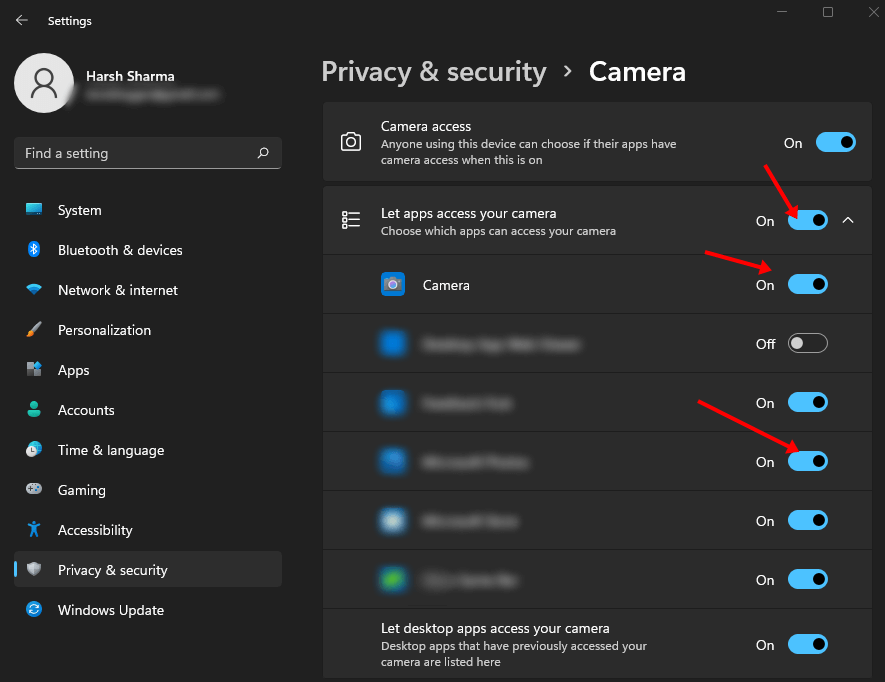Collapse the Let apps access camera section
The width and height of the screenshot is (885, 682).
848,221
